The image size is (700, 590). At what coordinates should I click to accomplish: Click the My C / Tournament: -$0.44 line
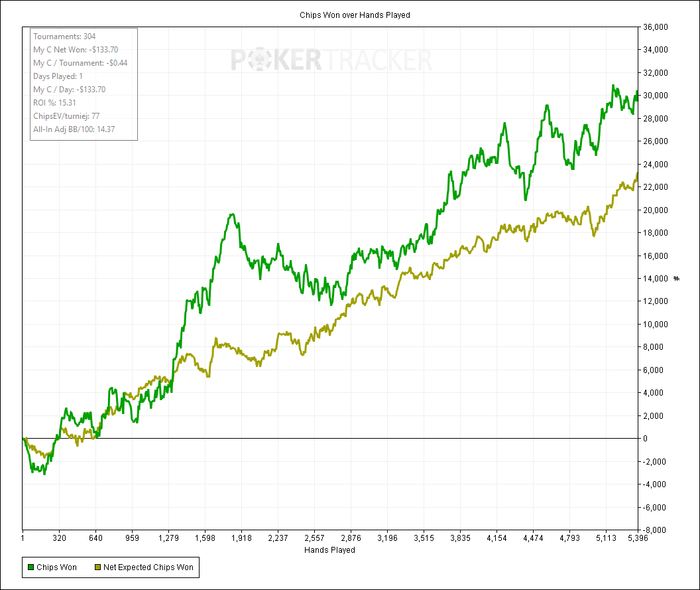click(x=80, y=63)
